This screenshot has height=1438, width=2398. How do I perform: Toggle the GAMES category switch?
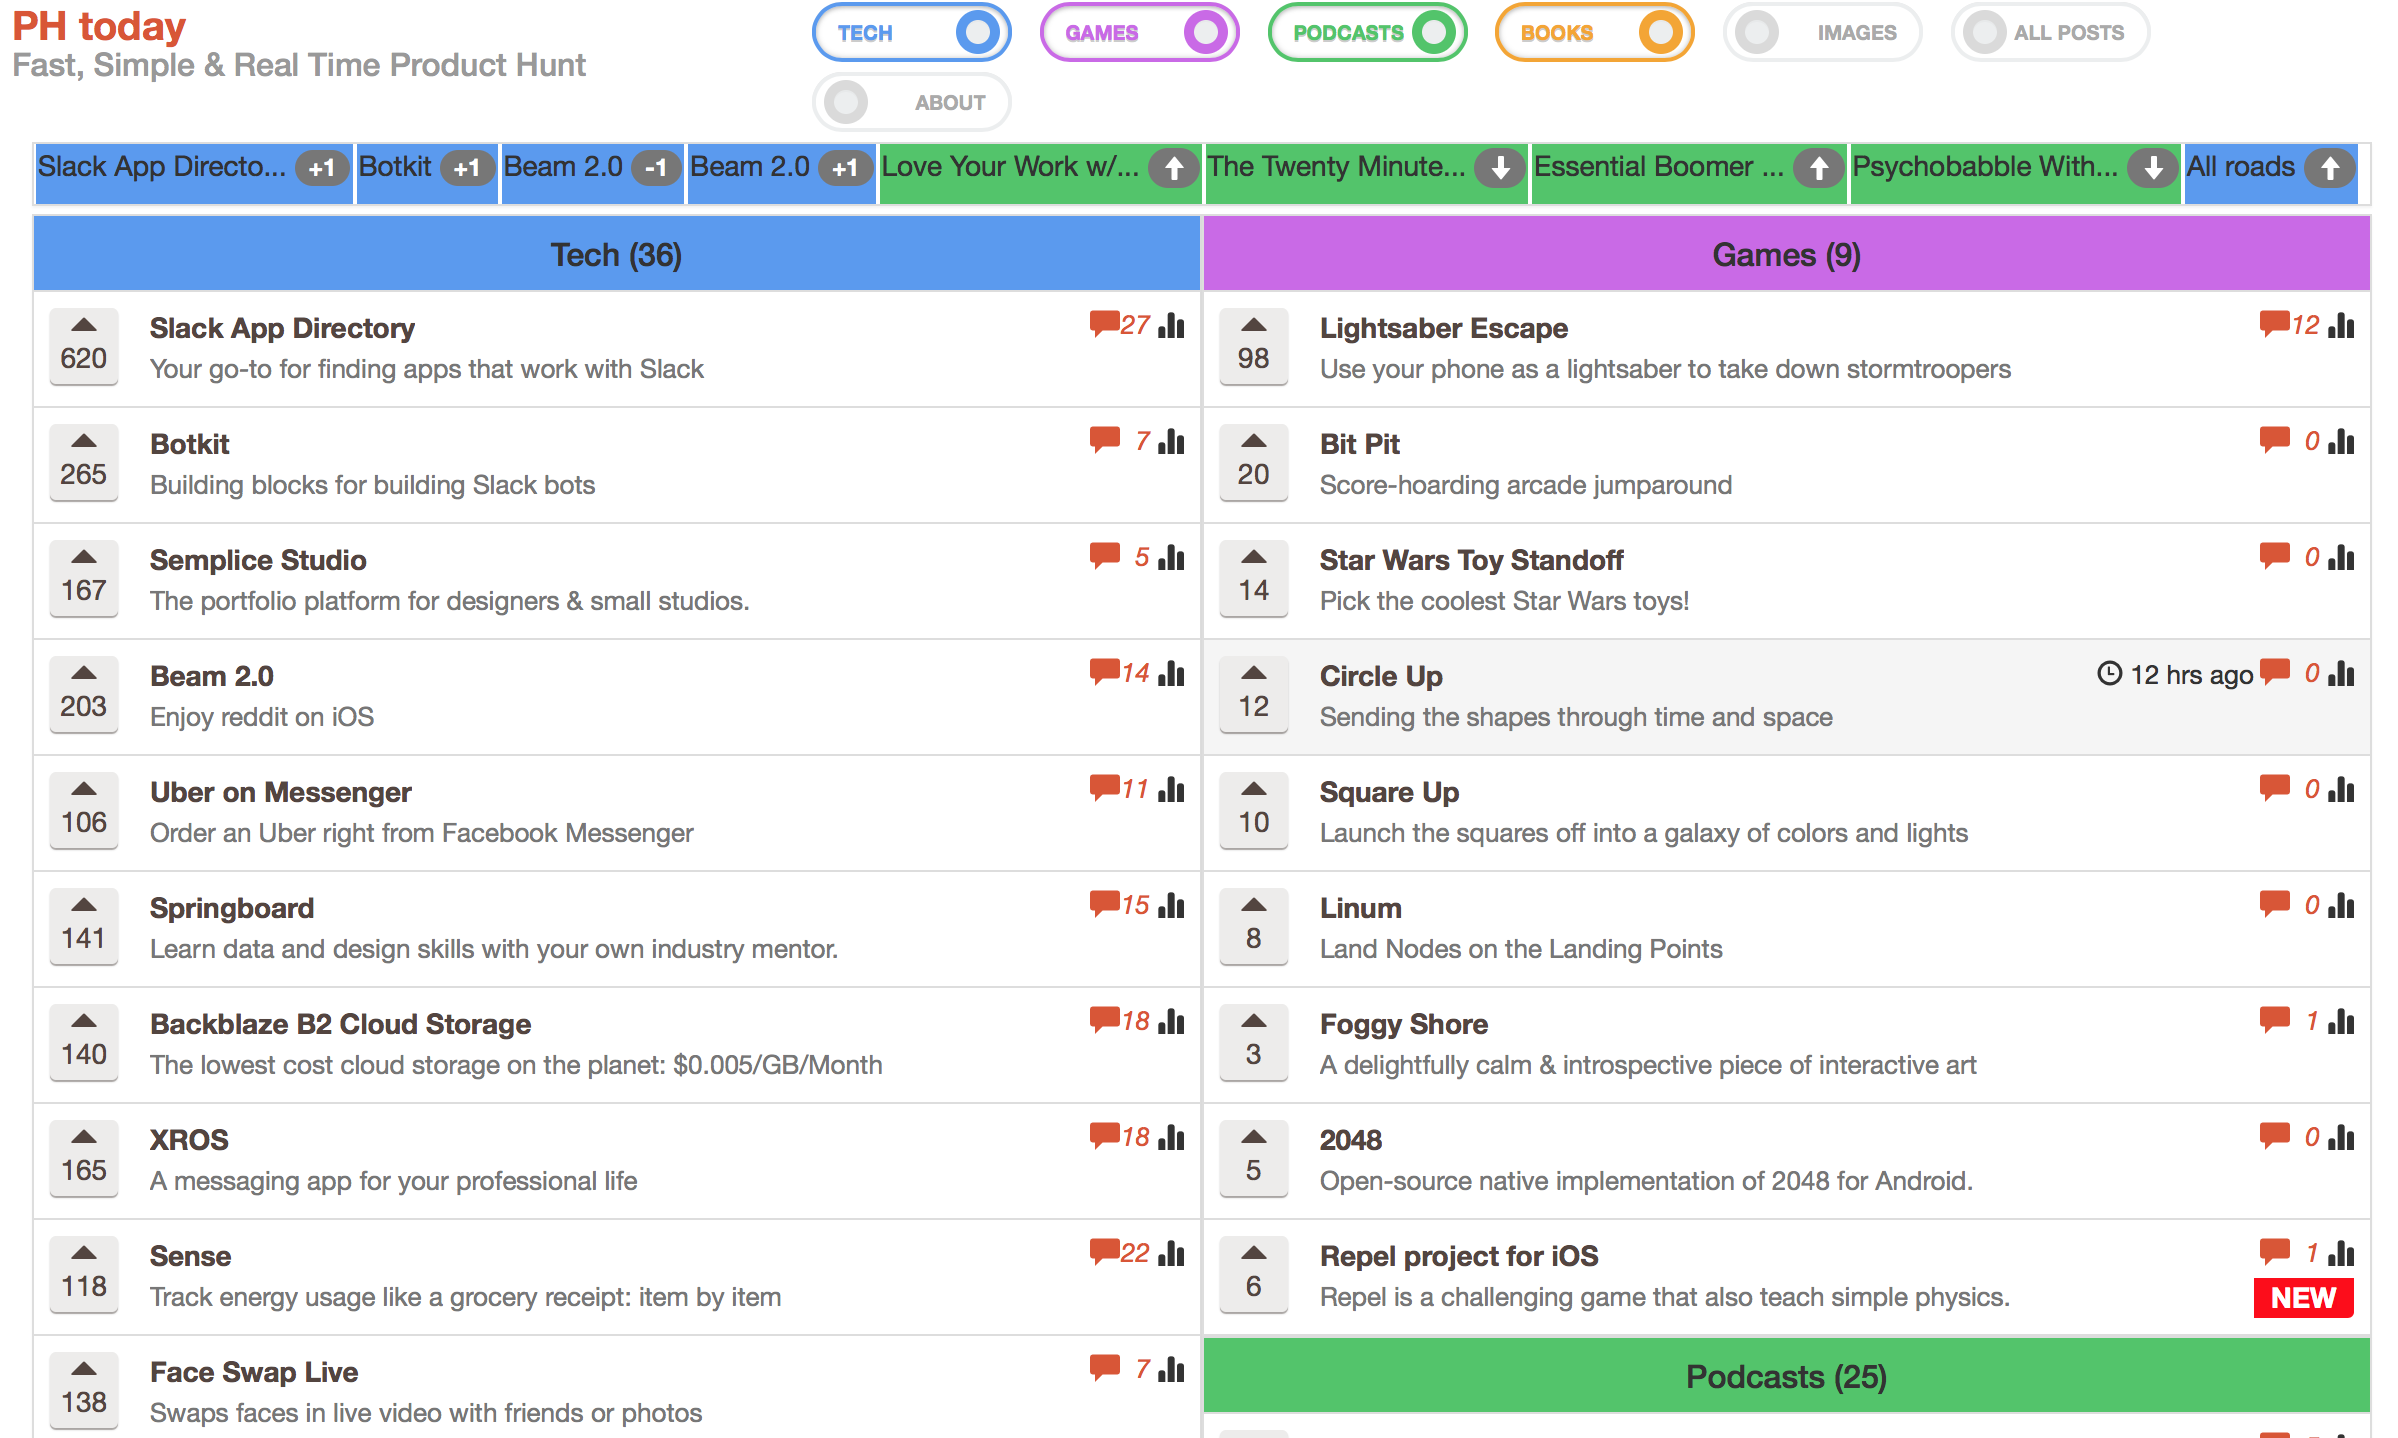point(1139,33)
